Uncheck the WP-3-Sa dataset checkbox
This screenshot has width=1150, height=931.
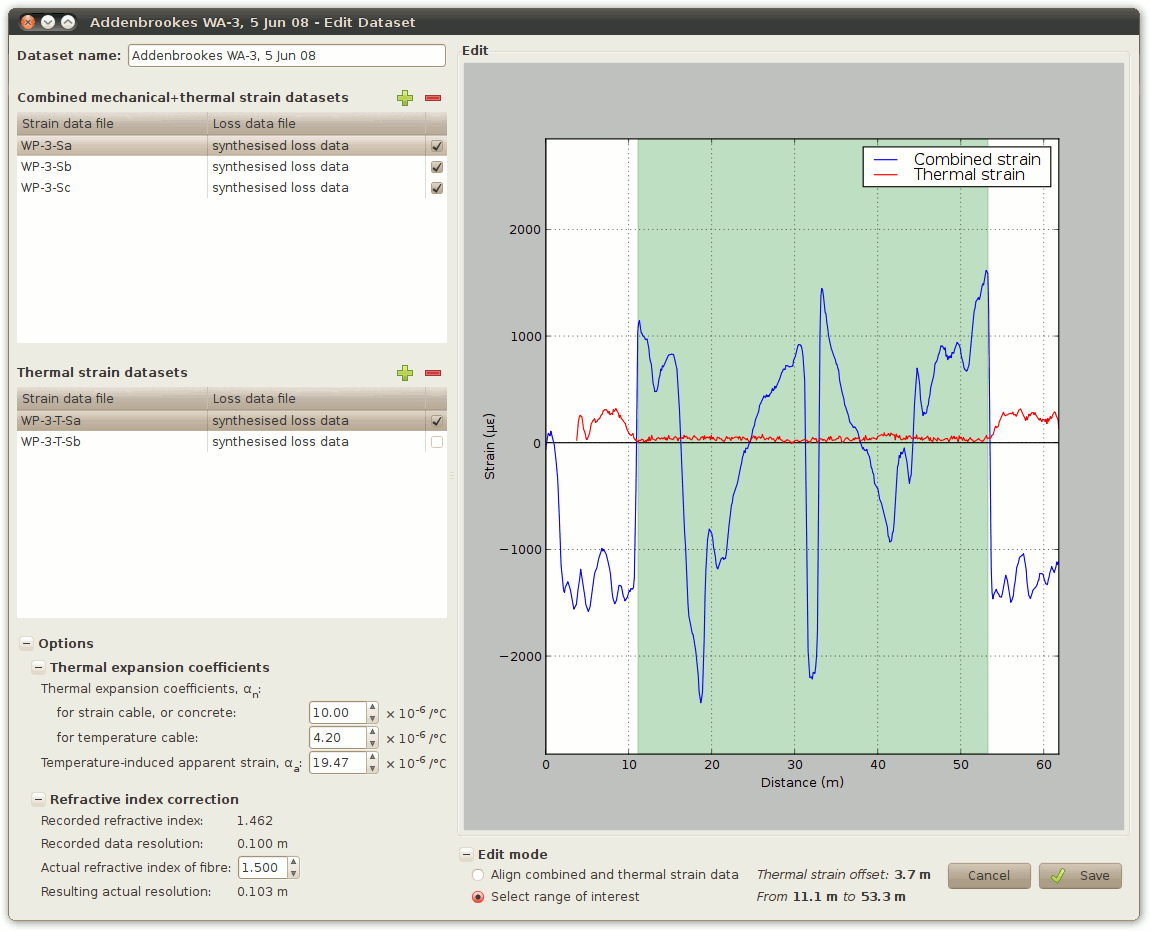(436, 146)
